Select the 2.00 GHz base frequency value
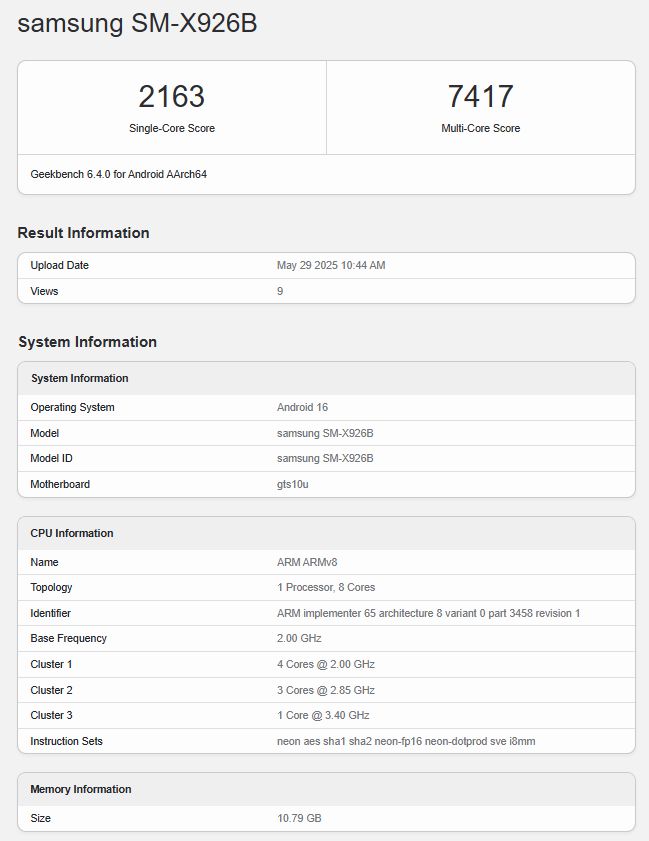 point(299,638)
